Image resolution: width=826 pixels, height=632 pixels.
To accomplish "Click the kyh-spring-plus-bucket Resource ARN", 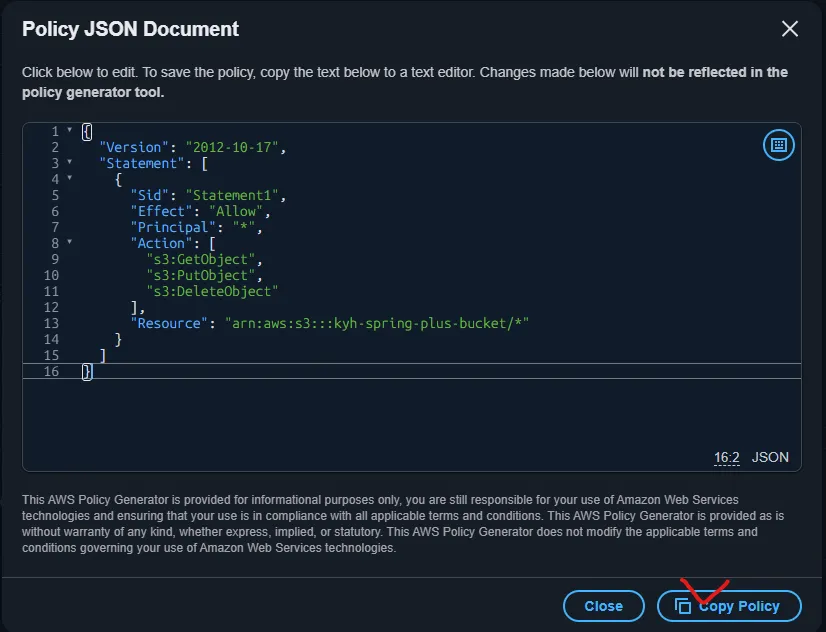I will tap(377, 324).
